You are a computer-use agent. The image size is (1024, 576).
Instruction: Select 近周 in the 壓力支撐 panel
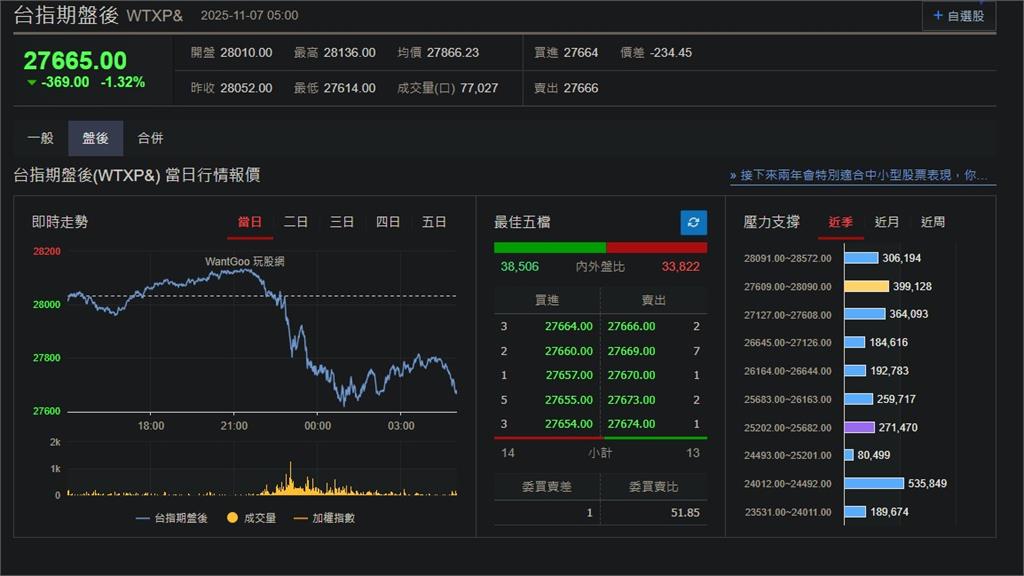933,222
